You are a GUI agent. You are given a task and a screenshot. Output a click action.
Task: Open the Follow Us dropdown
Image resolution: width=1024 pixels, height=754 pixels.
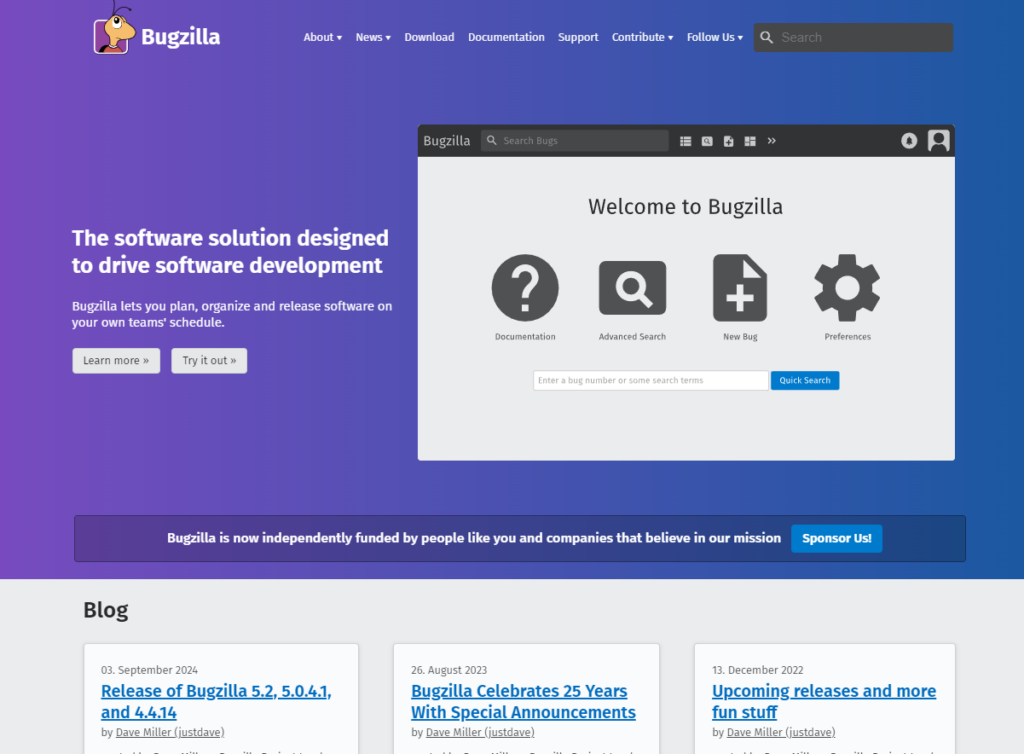[714, 37]
